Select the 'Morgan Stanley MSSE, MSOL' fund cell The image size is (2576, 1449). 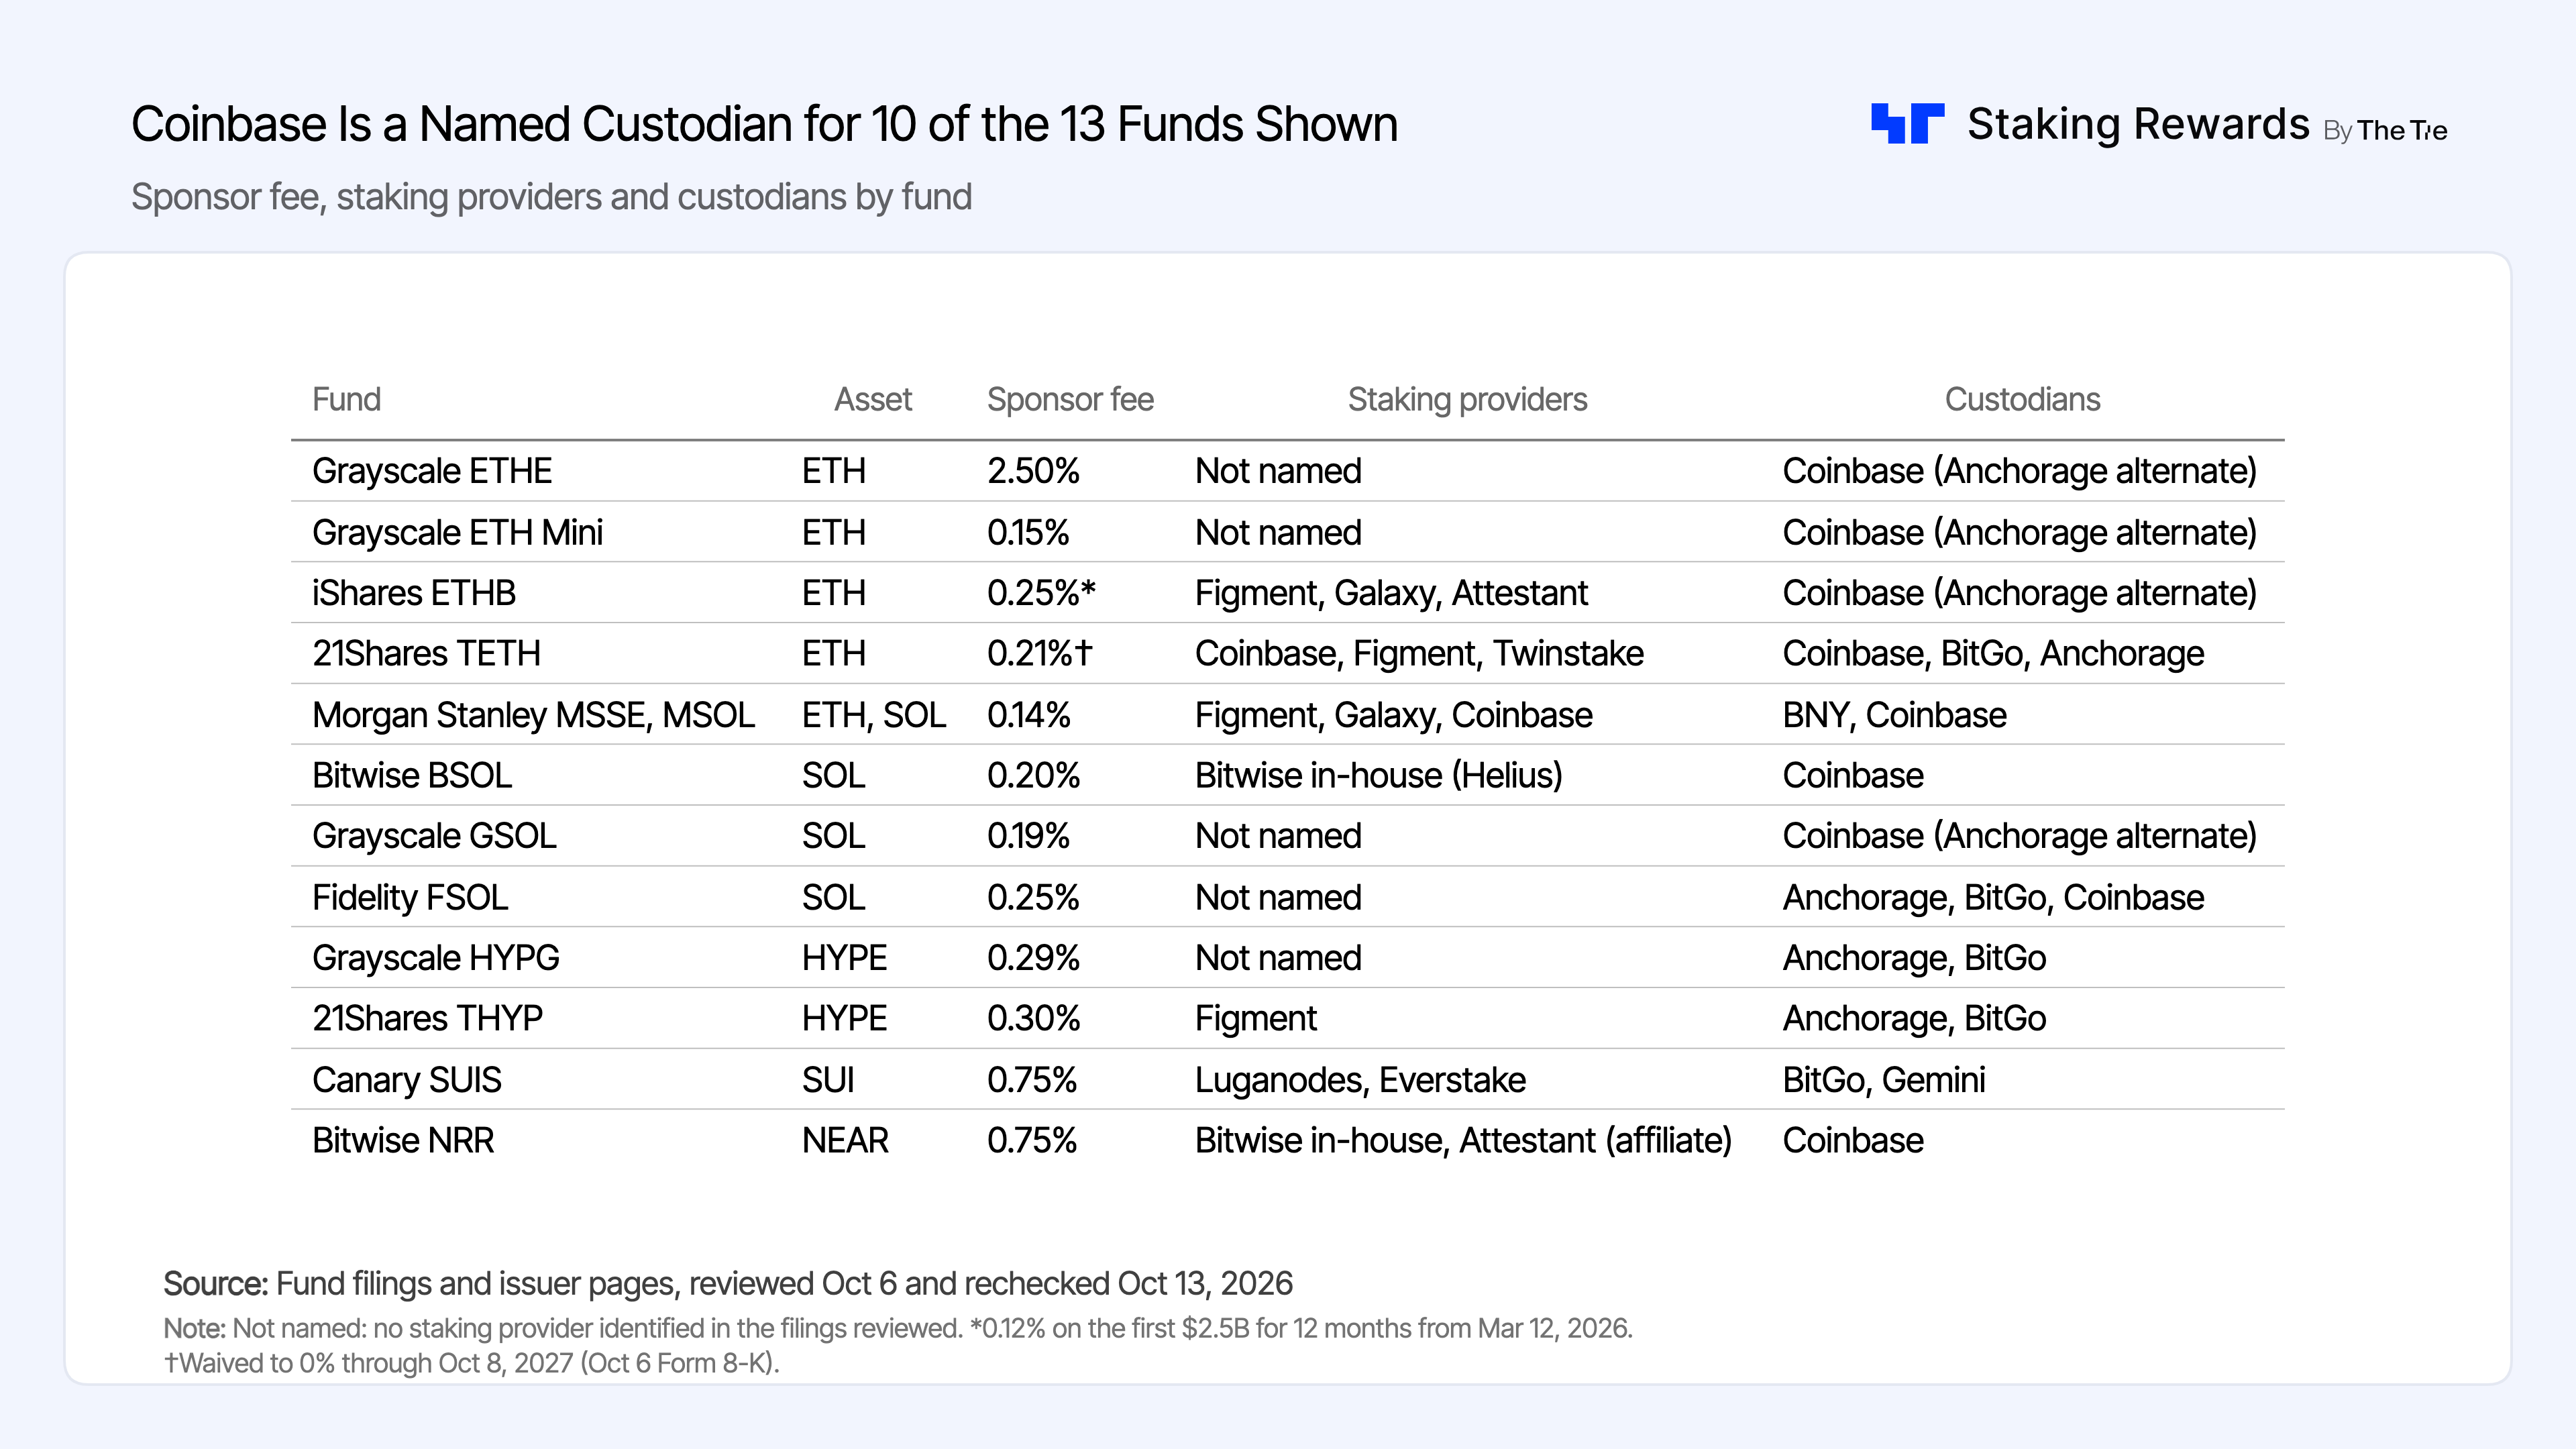(533, 715)
